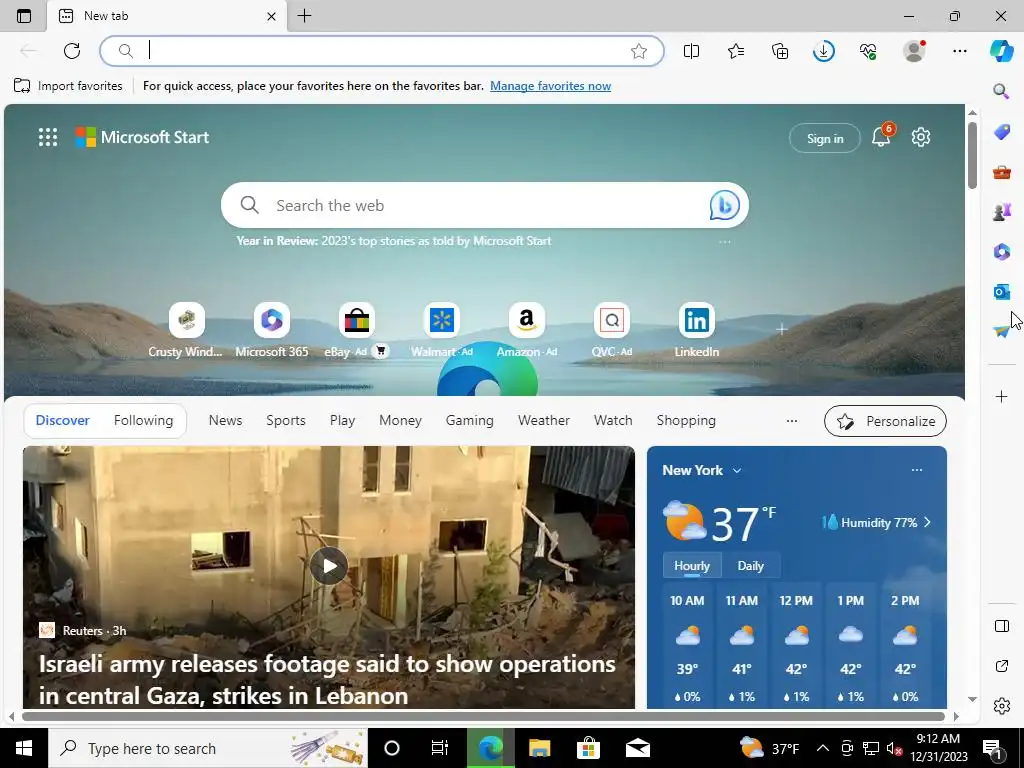Open the LinkedIn quick link
Viewport: 1024px width, 768px height.
tap(696, 330)
